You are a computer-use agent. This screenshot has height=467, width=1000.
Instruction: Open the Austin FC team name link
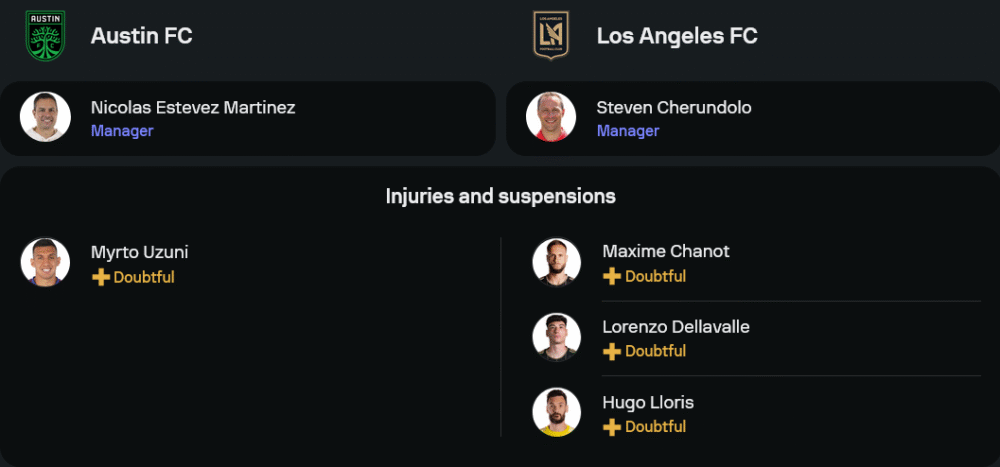click(141, 36)
